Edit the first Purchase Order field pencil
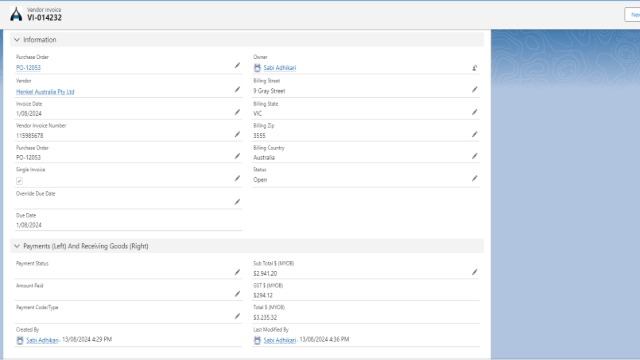Screen dimensions: 640x360 [x=237, y=65]
